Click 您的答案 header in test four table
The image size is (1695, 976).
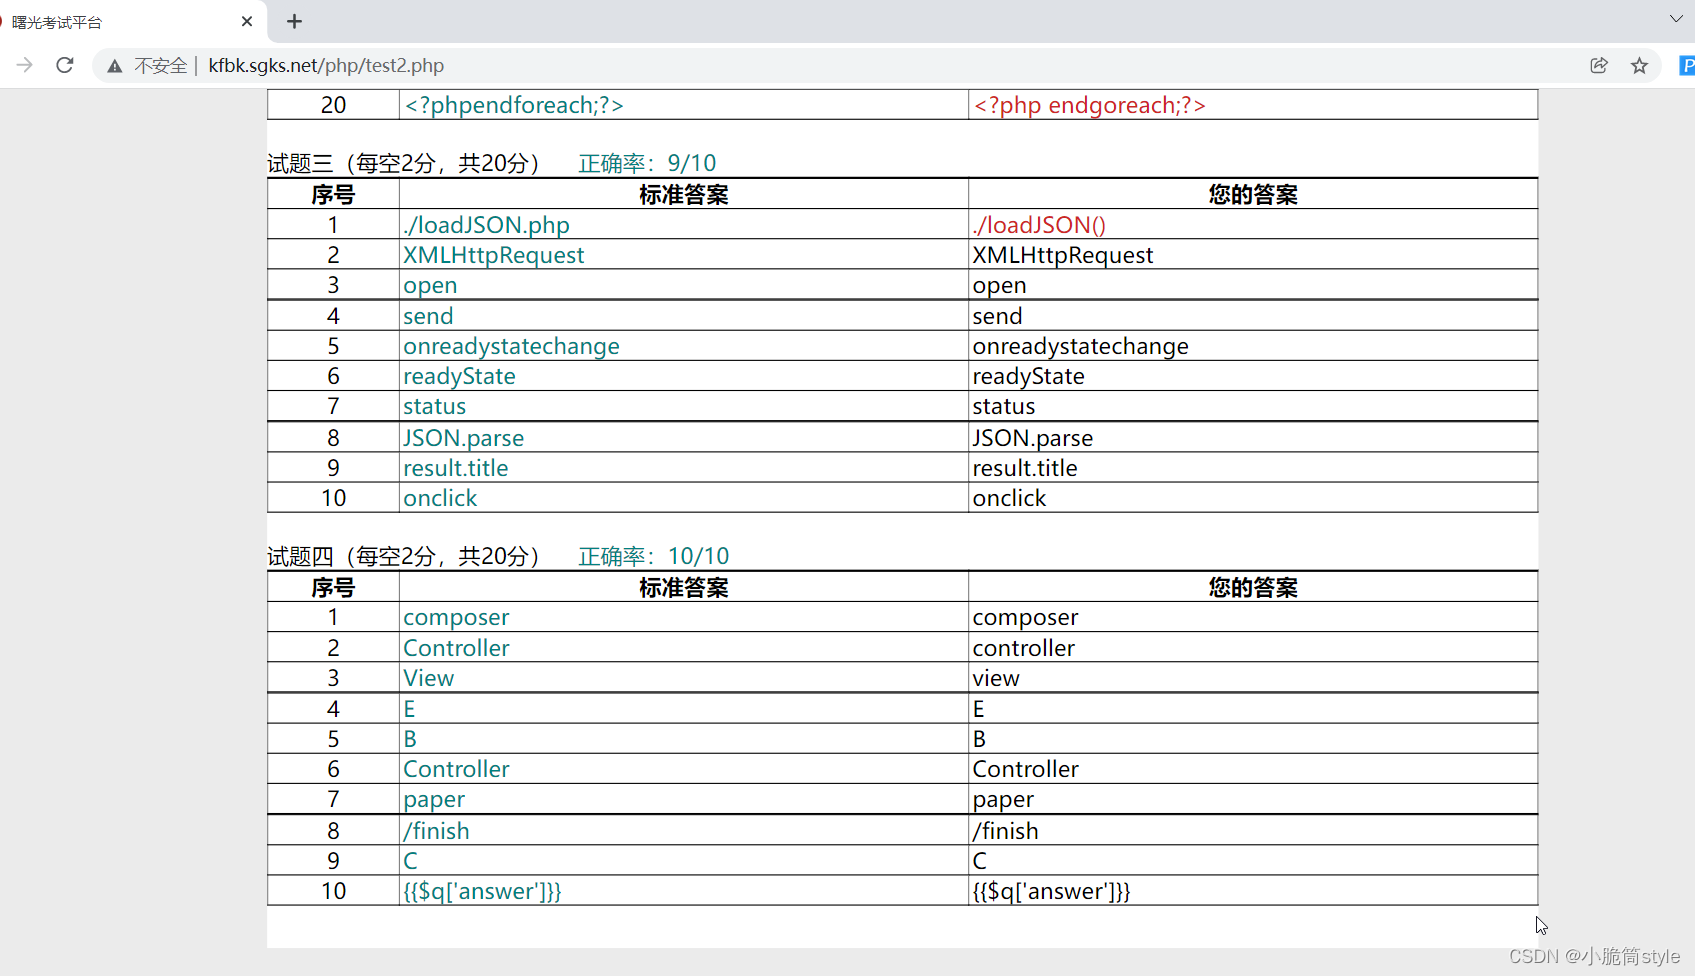pyautogui.click(x=1253, y=588)
